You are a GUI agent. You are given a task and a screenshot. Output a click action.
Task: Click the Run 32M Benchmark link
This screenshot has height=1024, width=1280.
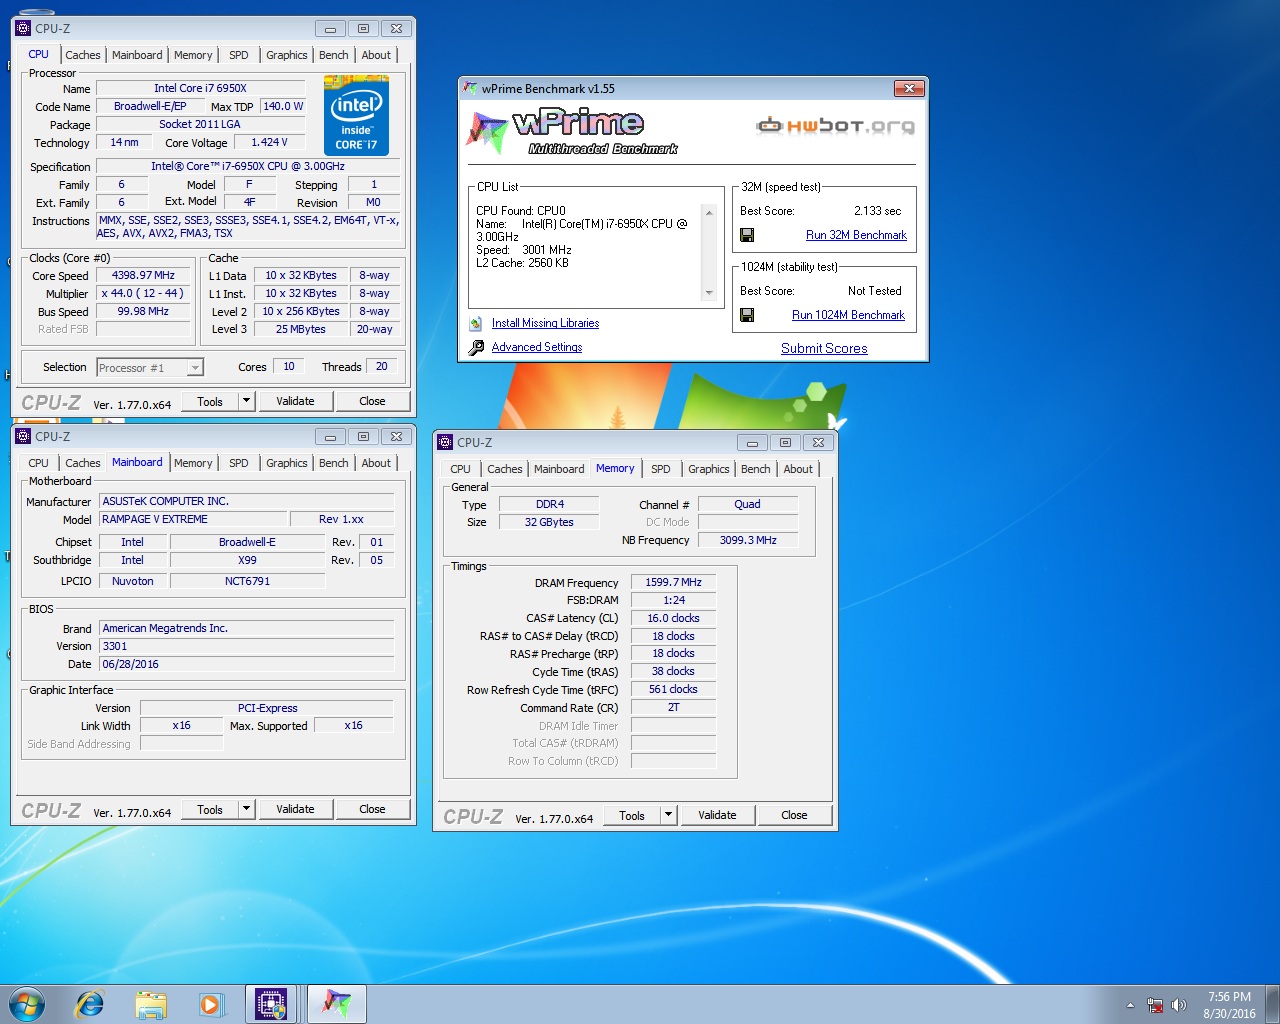[x=856, y=235]
